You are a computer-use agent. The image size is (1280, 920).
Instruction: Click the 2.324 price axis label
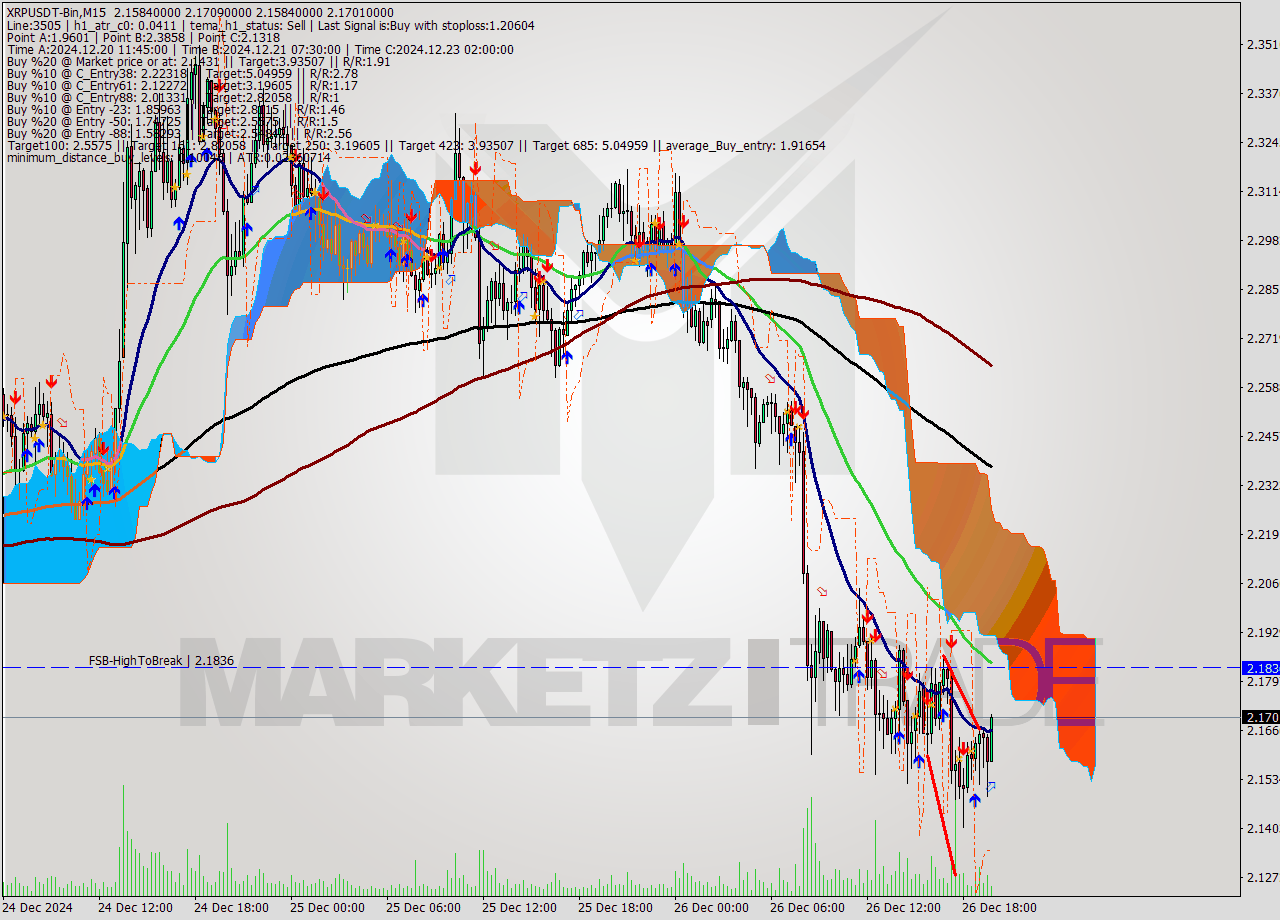(1262, 142)
